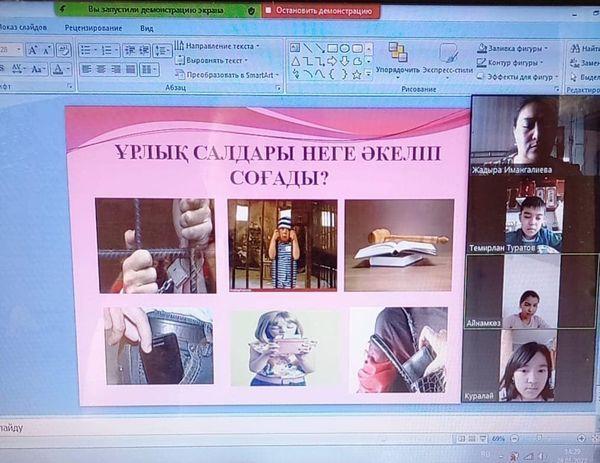The height and width of the screenshot is (463, 600).
Task: Open the line spacing dropdown
Action: point(162,51)
